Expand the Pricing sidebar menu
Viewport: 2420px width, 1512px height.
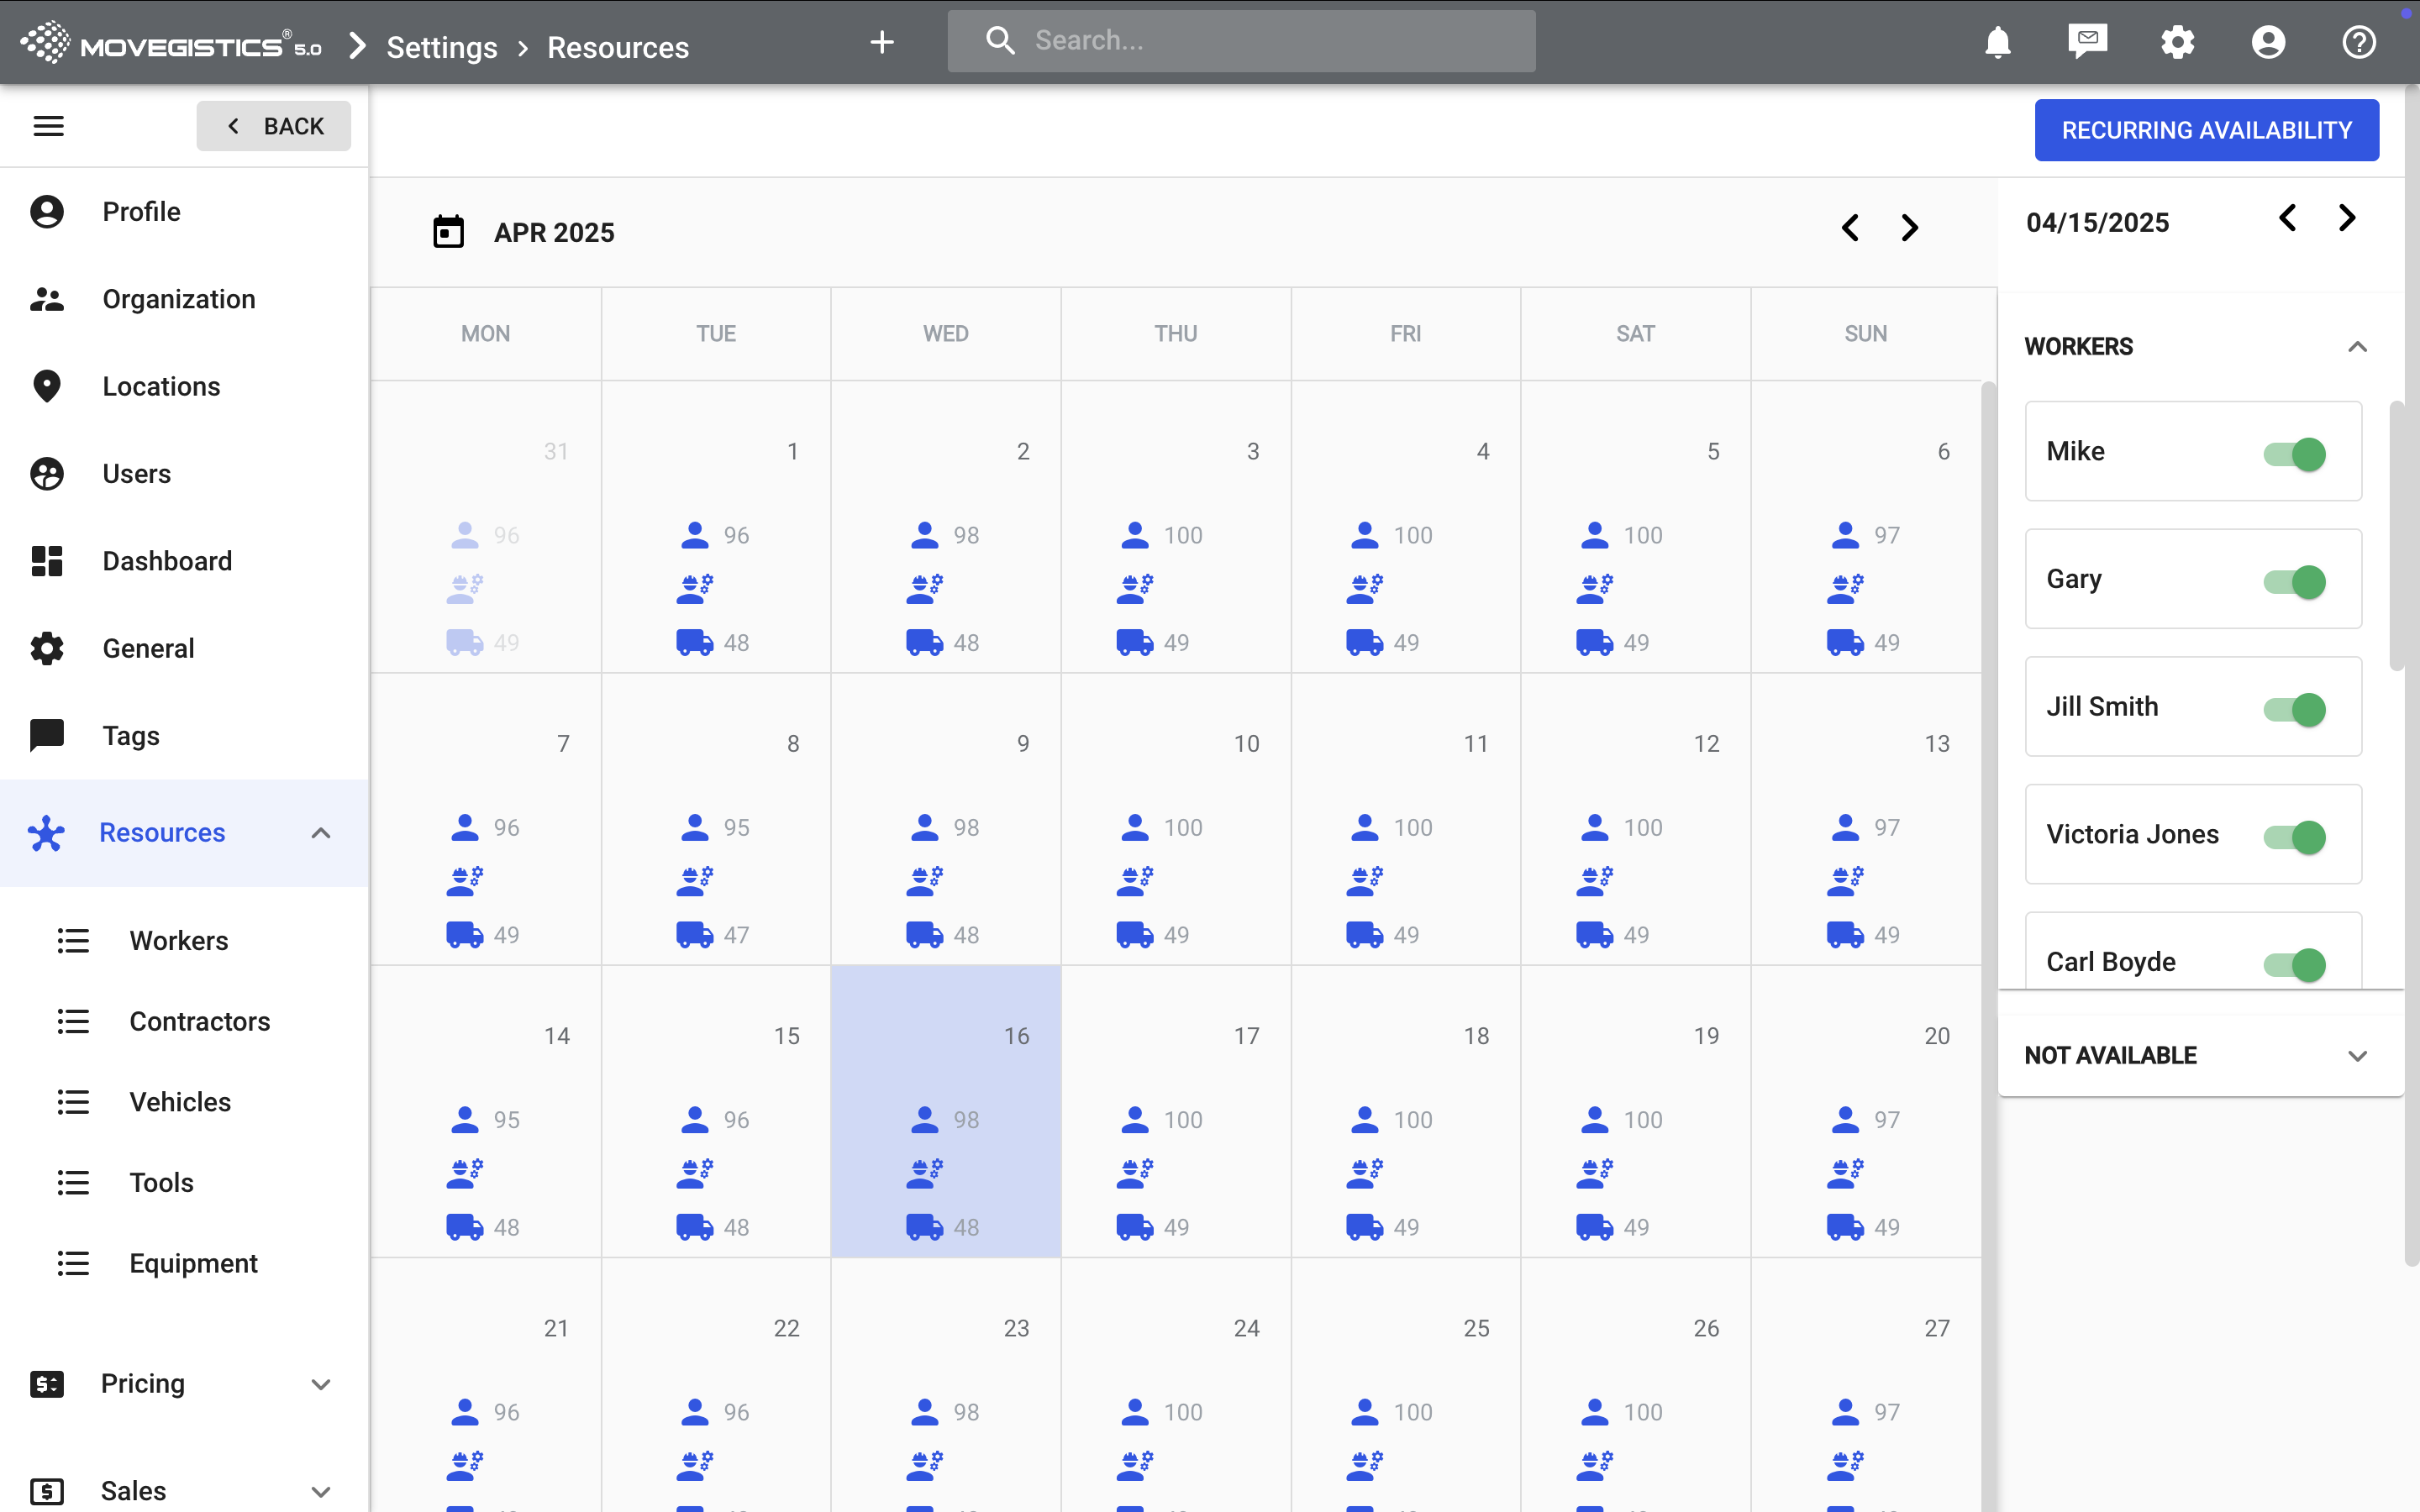320,1384
